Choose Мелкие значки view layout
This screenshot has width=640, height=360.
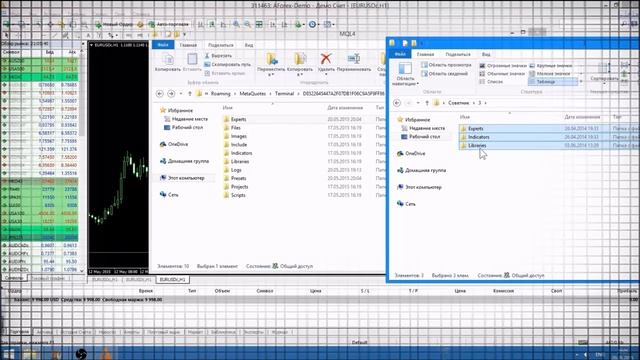pyautogui.click(x=549, y=74)
